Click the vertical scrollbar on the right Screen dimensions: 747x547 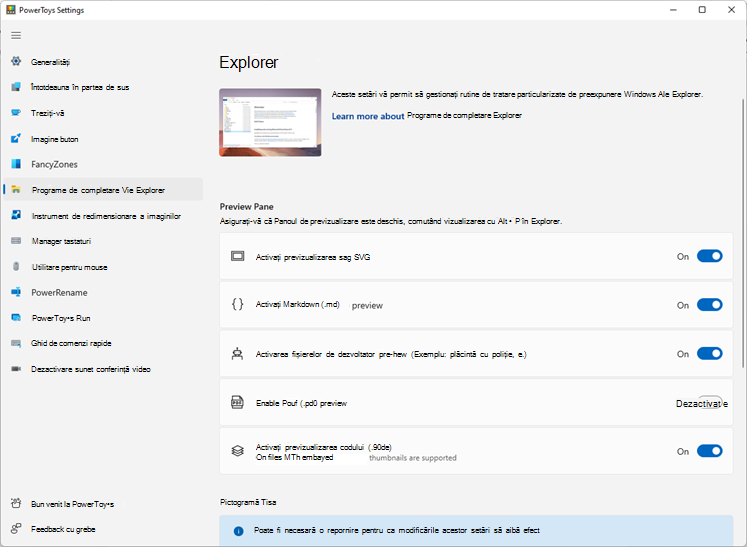(x=743, y=233)
